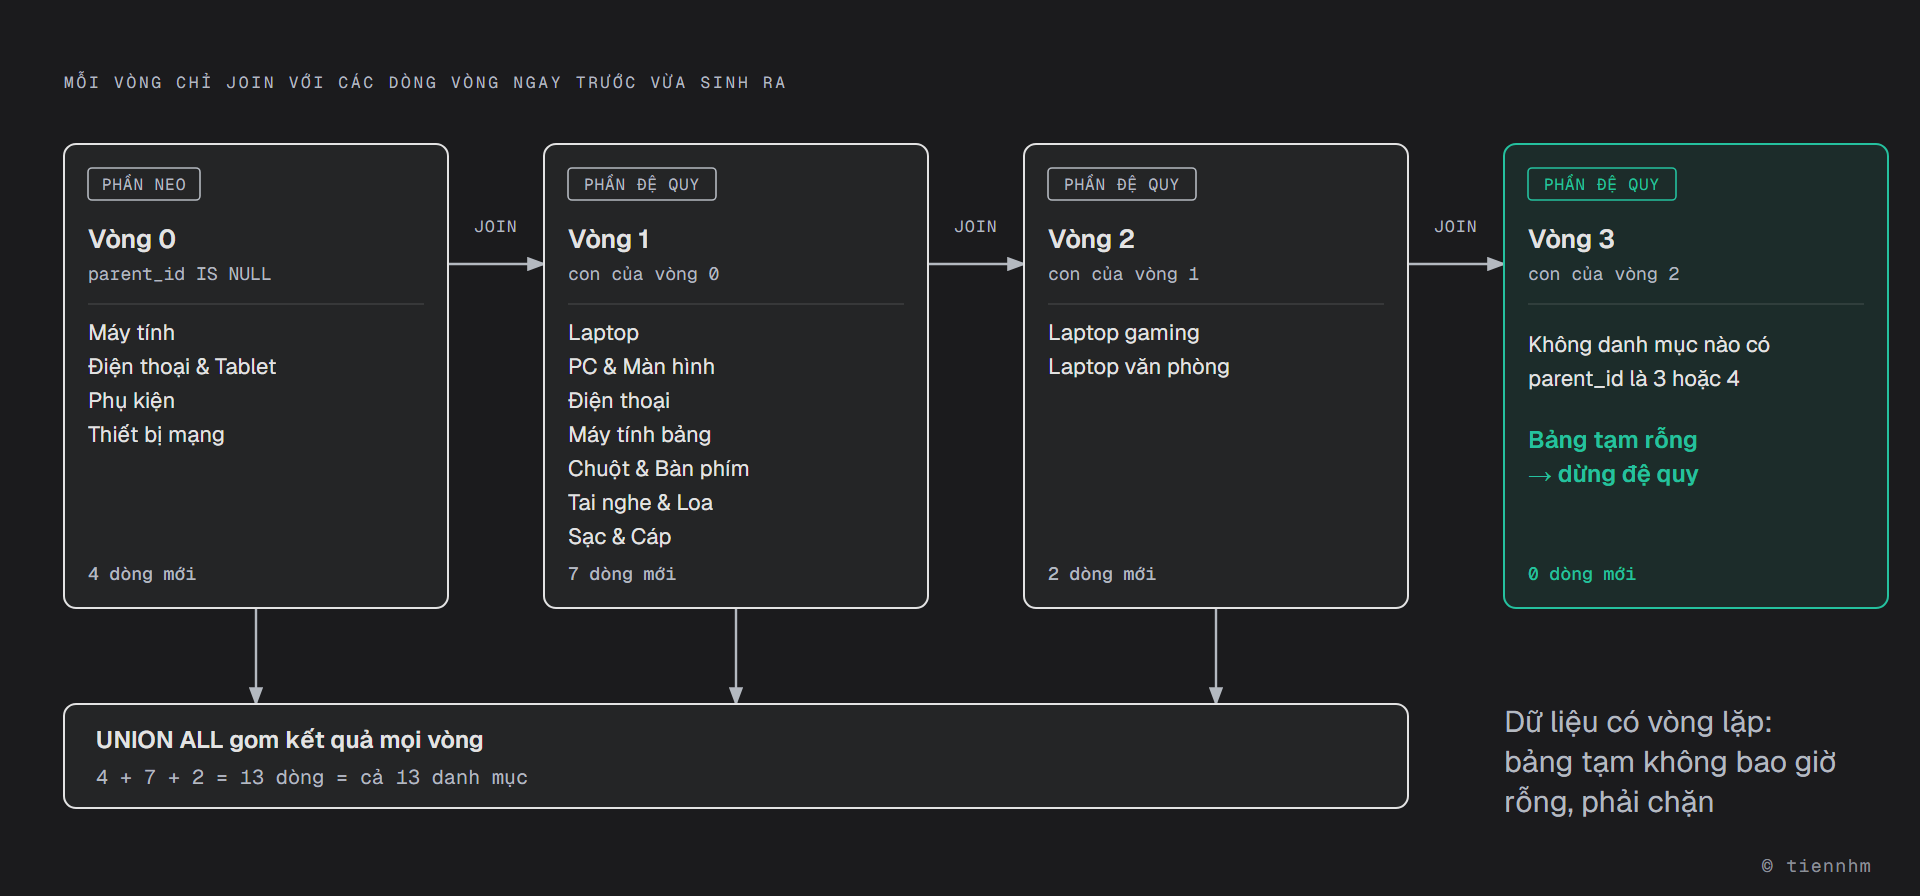Click green PHẦN ĐỆ QUY badge
1920x896 pixels.
point(1602,184)
